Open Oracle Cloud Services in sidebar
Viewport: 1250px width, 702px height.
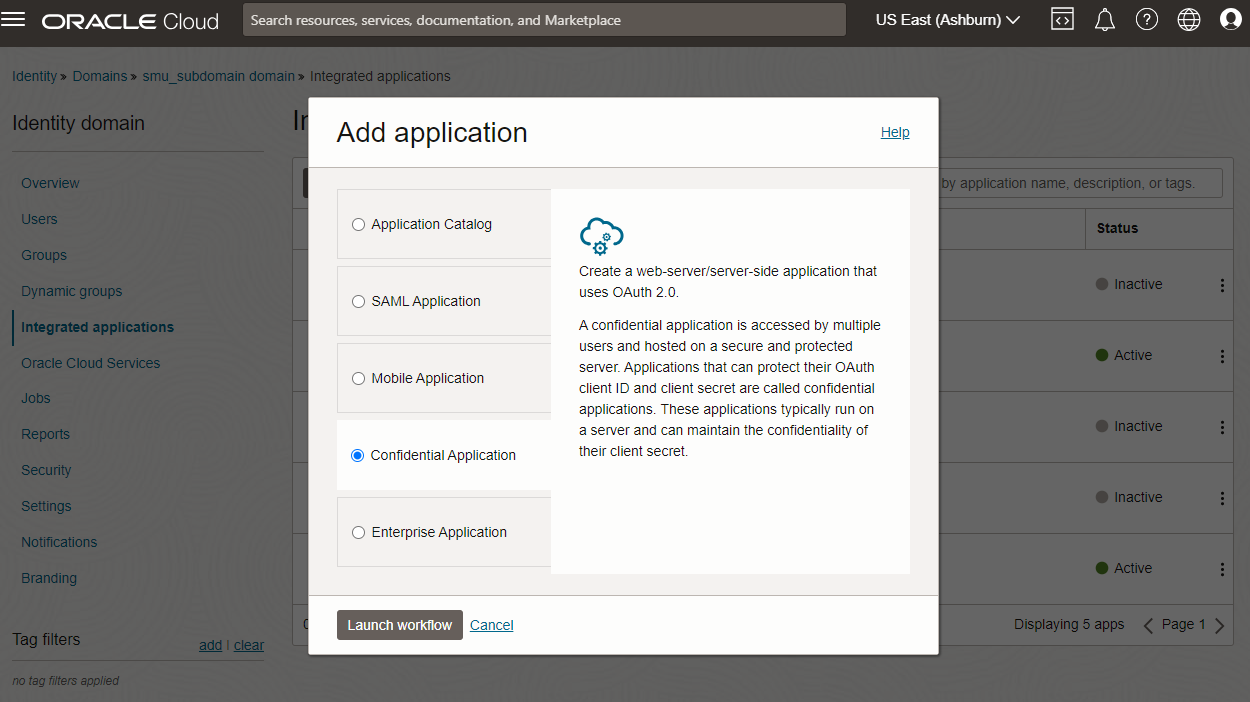pyautogui.click(x=90, y=363)
